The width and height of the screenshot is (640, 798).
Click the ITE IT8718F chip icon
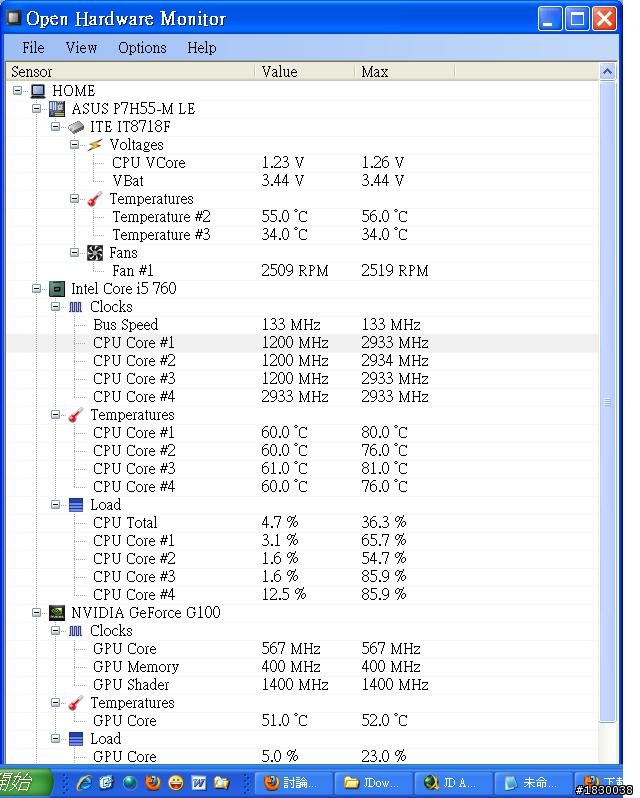(76, 127)
